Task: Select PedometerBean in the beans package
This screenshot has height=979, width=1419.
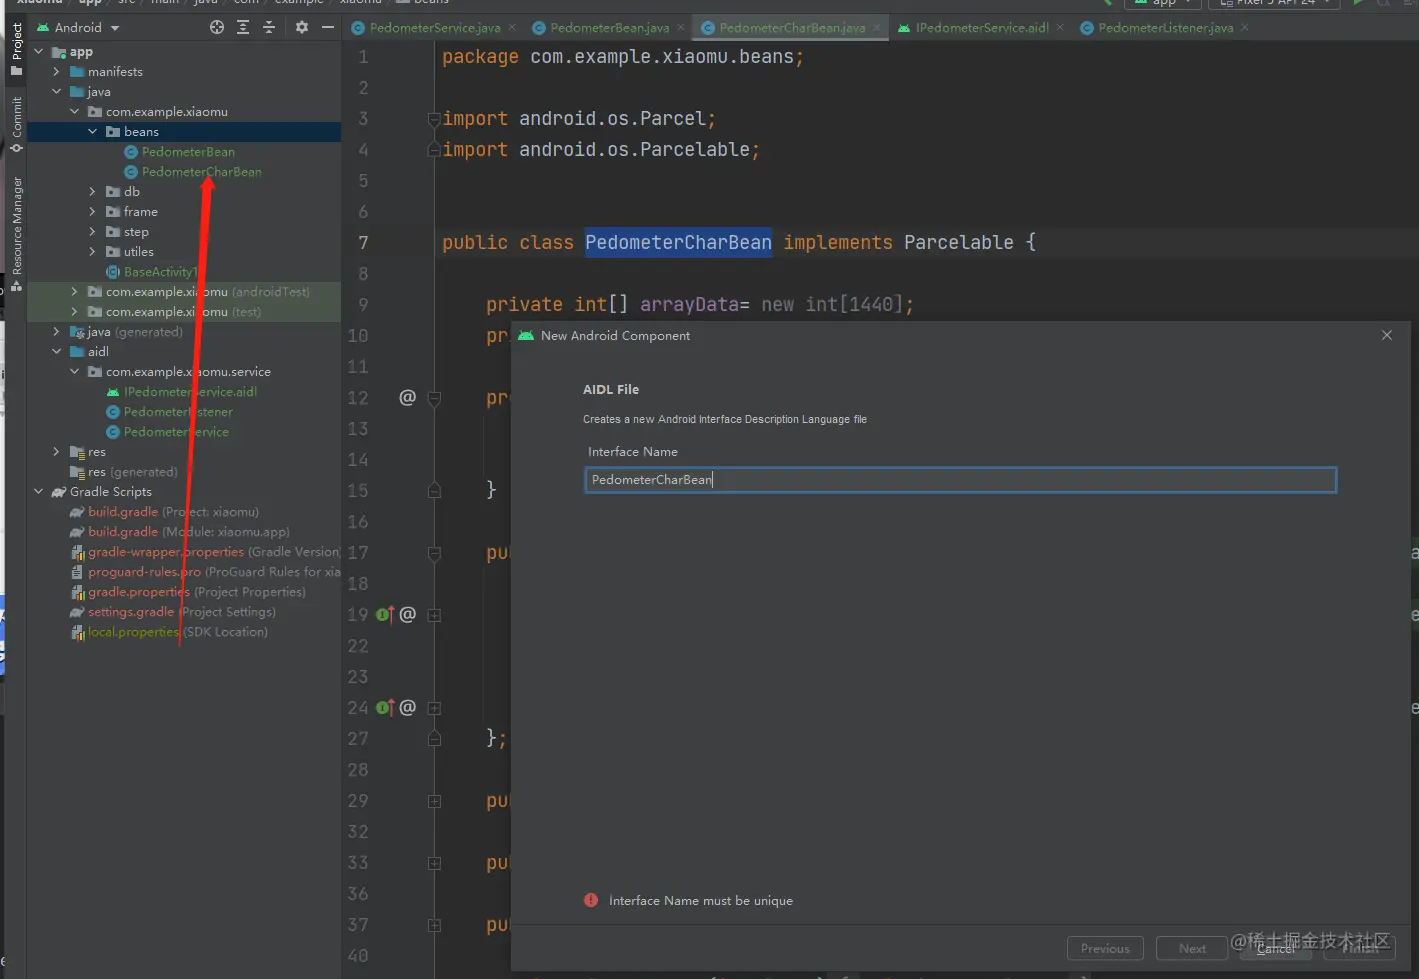Action: [x=188, y=152]
